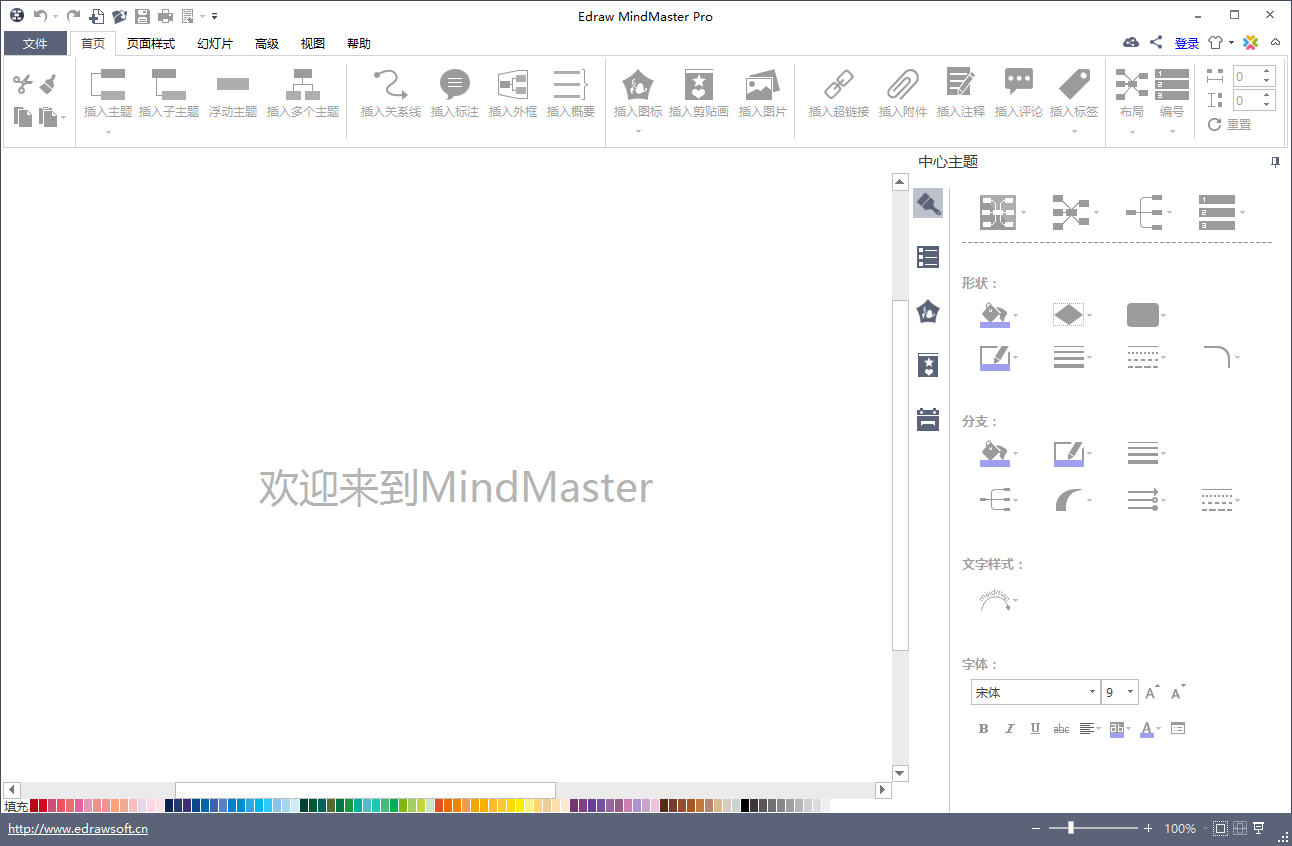Click the Insert Summary (插入概要) icon
The image size is (1292, 846).
(x=570, y=85)
